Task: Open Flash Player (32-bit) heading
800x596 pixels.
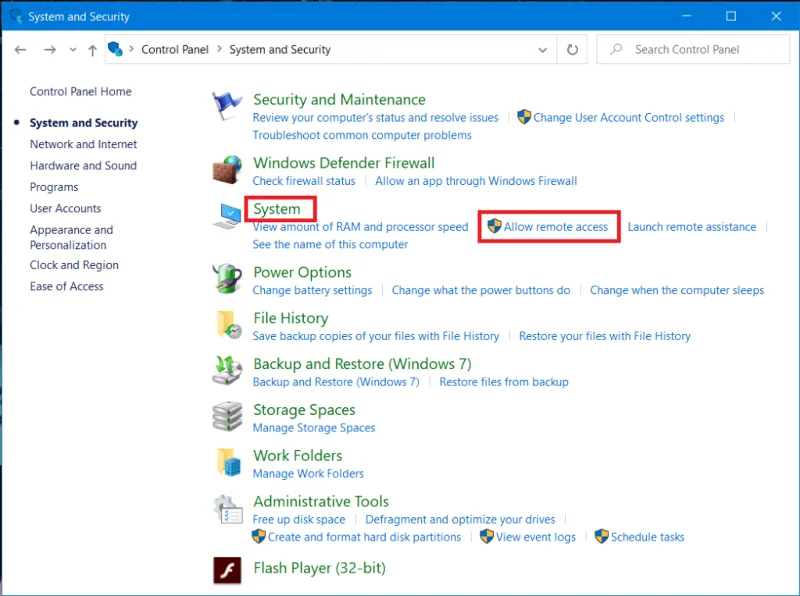Action: [x=319, y=568]
